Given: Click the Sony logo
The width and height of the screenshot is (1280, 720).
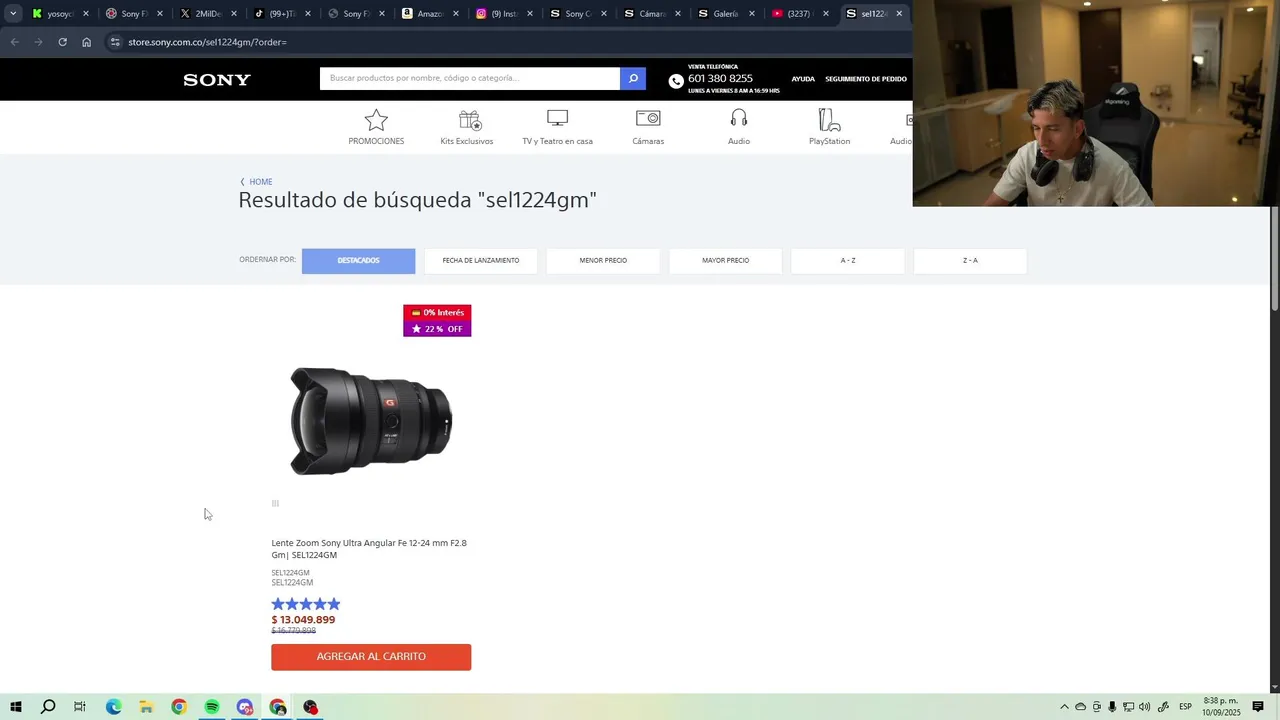Looking at the screenshot, I should point(217,80).
